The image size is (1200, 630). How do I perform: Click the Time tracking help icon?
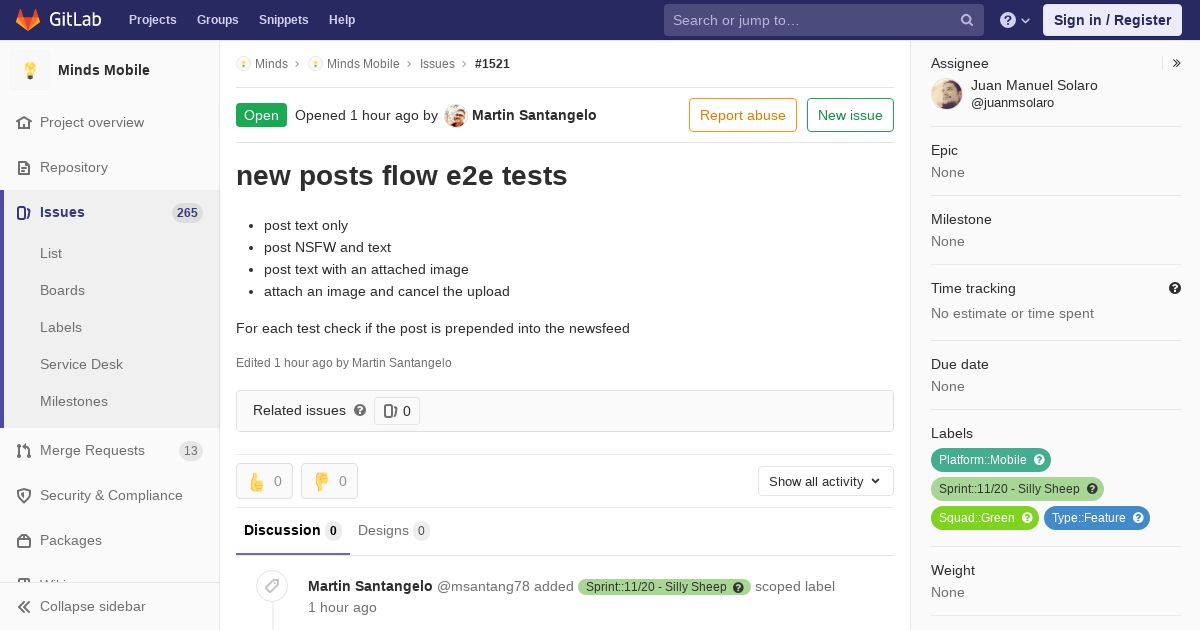tap(1175, 288)
